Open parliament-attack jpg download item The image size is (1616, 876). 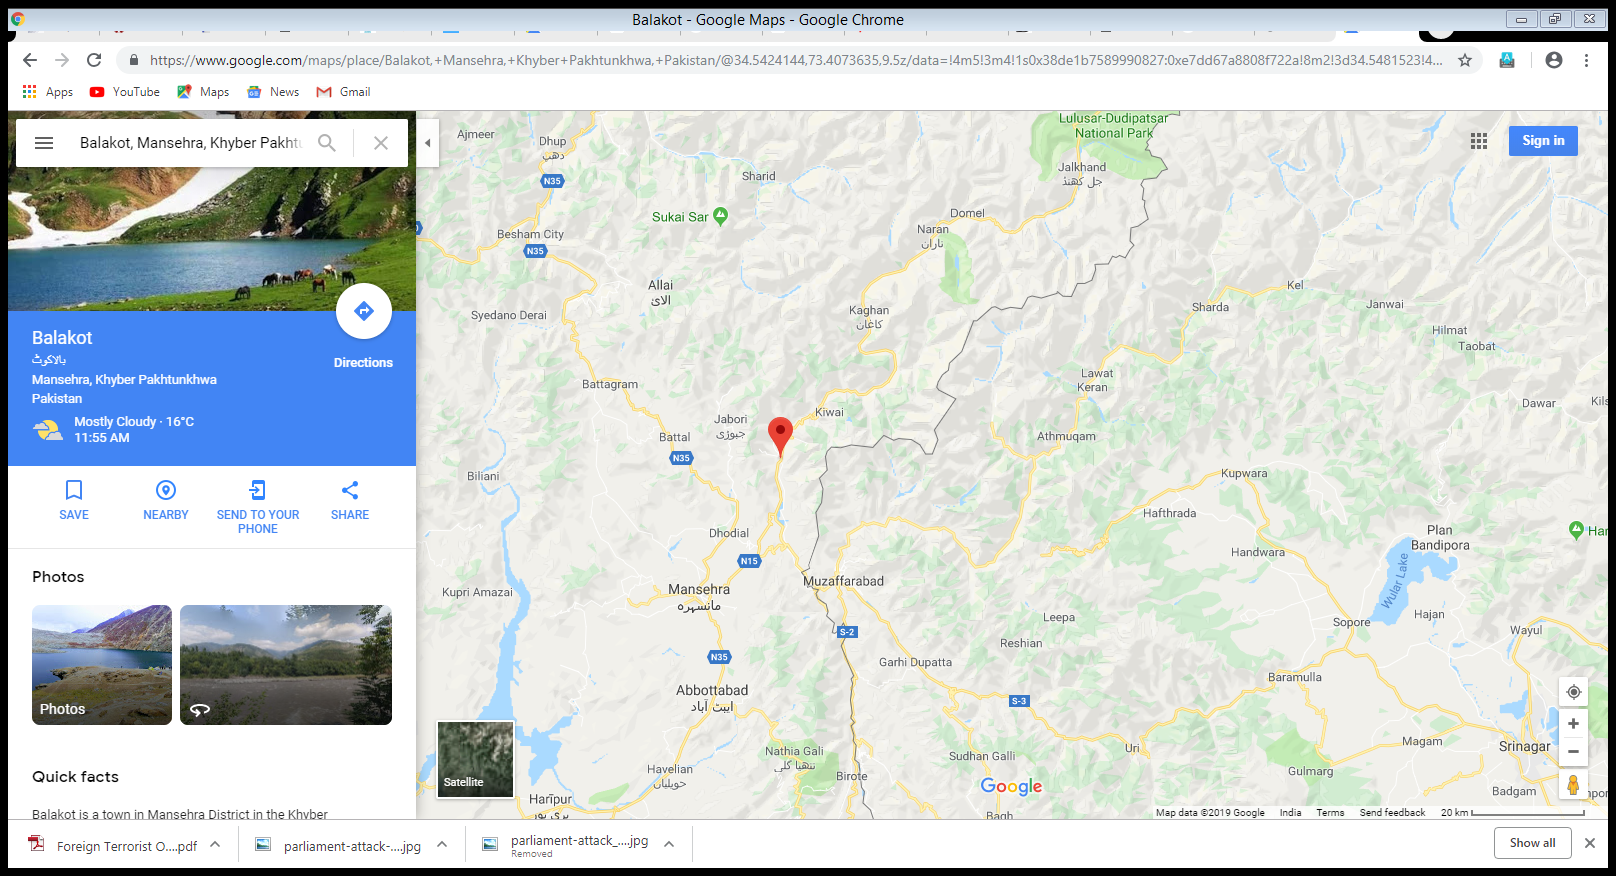pos(339,846)
